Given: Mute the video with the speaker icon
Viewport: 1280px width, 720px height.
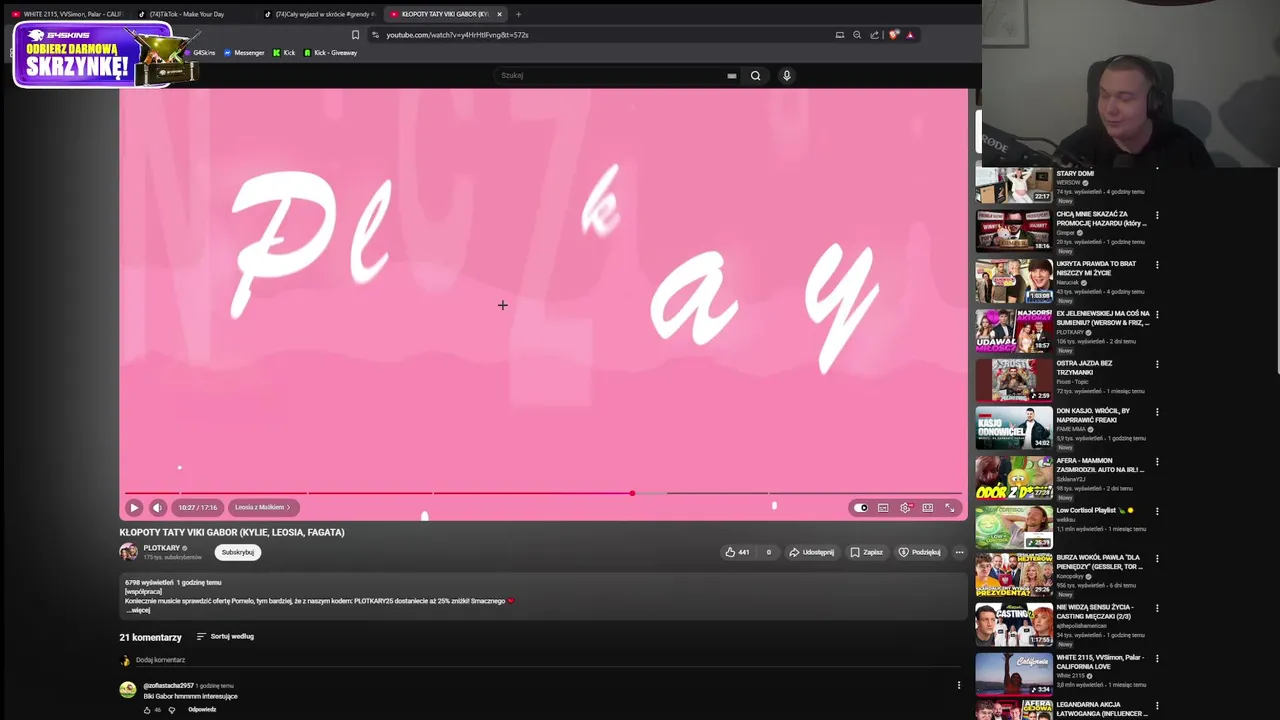Looking at the screenshot, I should click(x=157, y=508).
